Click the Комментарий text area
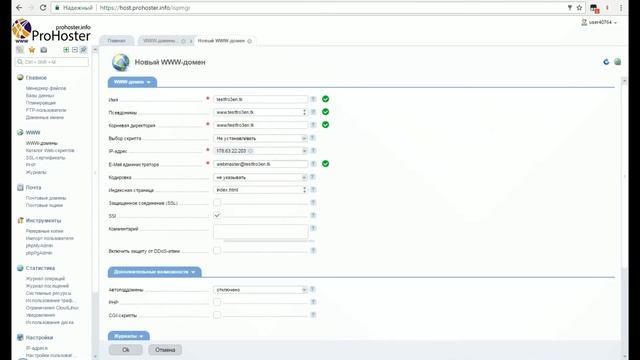This screenshot has width=640, height=360. 260,231
